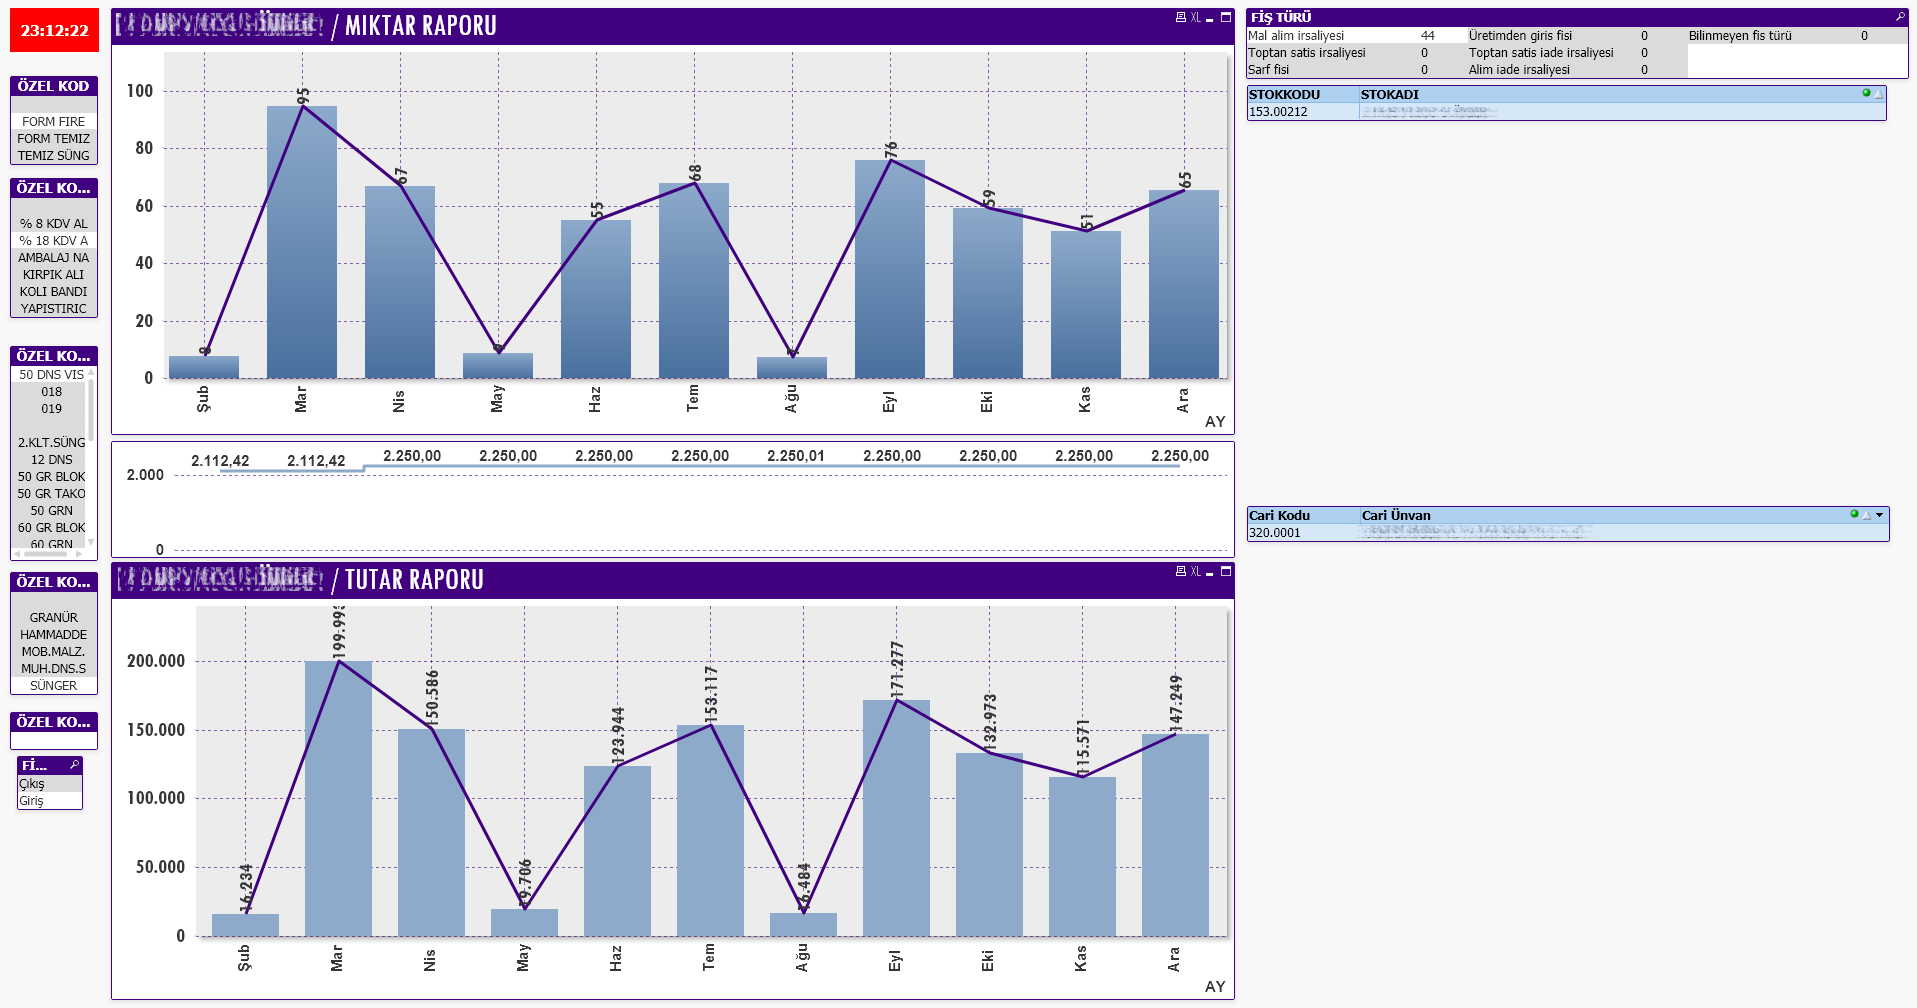Select Mal alim irsaliyesi in FİŞ TÜRÜ
Screen dimensions: 1917x1008
(1296, 36)
